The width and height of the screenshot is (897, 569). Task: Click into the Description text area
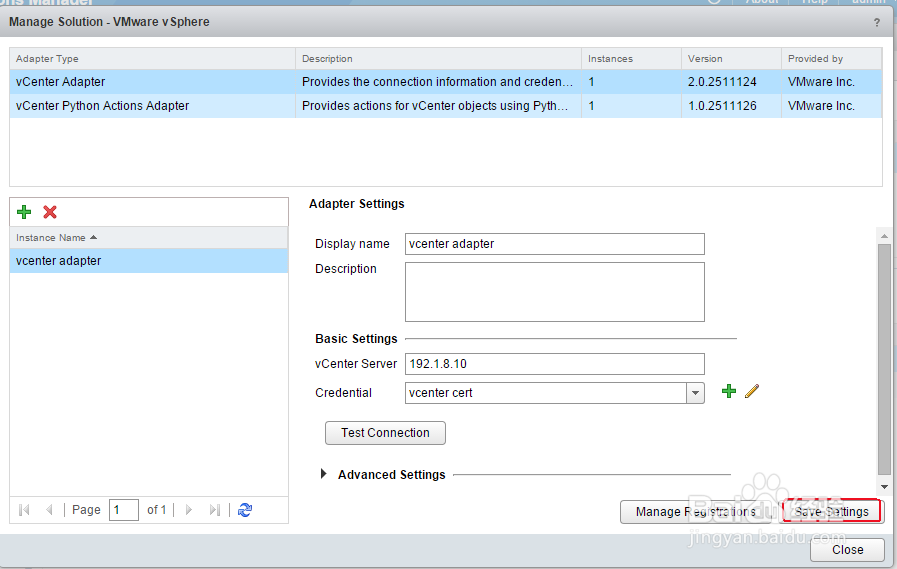(x=554, y=292)
